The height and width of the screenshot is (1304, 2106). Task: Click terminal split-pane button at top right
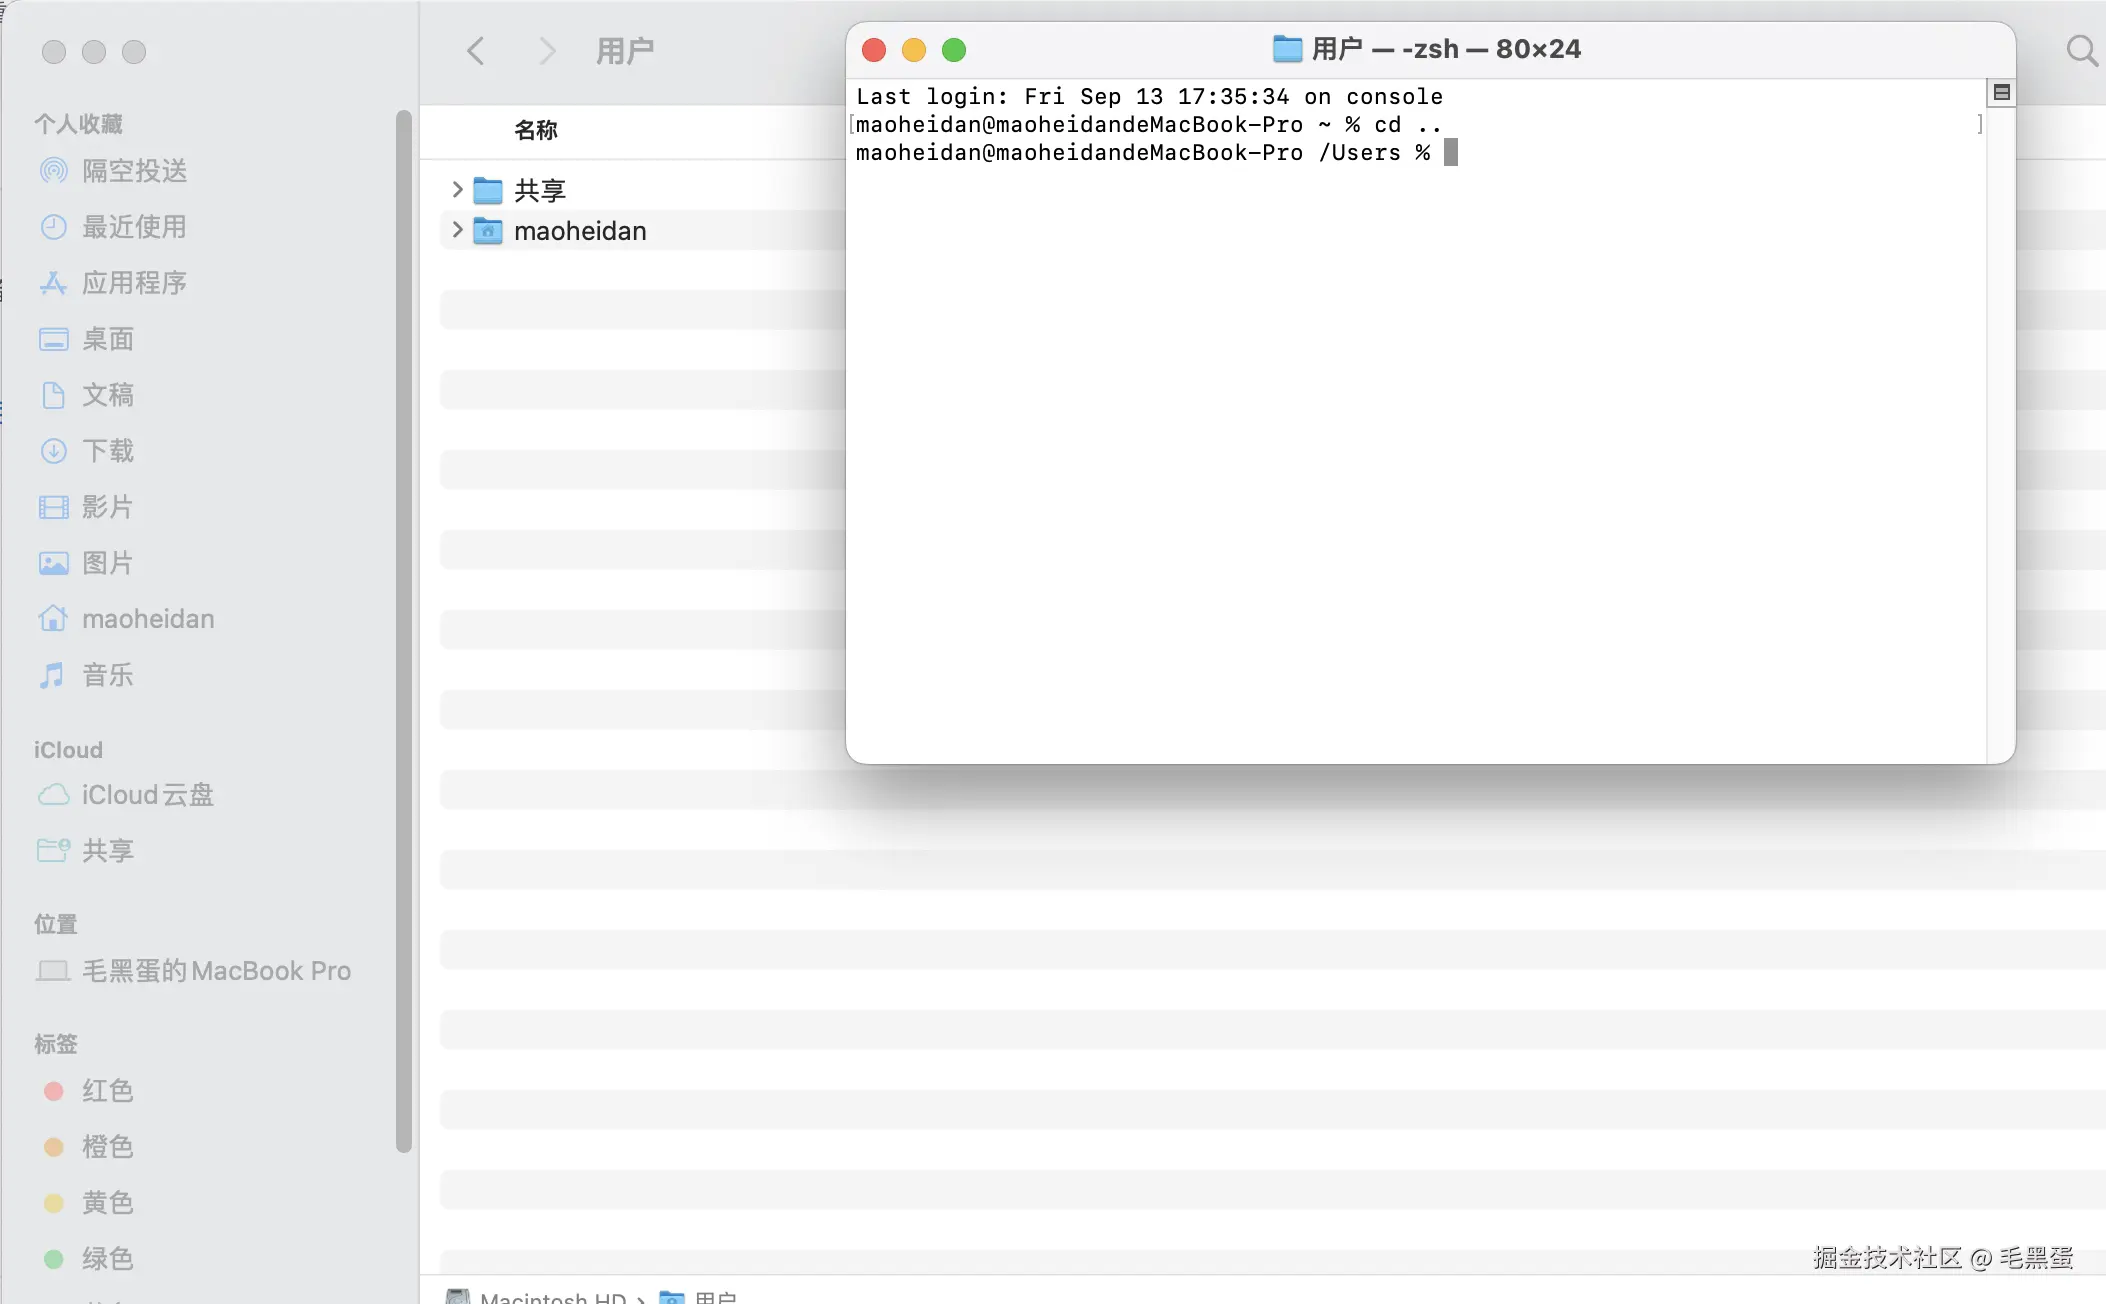pyautogui.click(x=2001, y=93)
